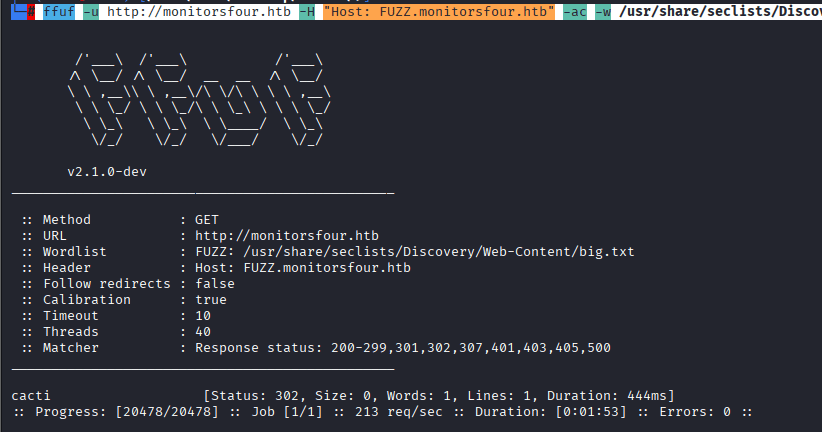Click the -w wordlist flag

click(x=603, y=10)
